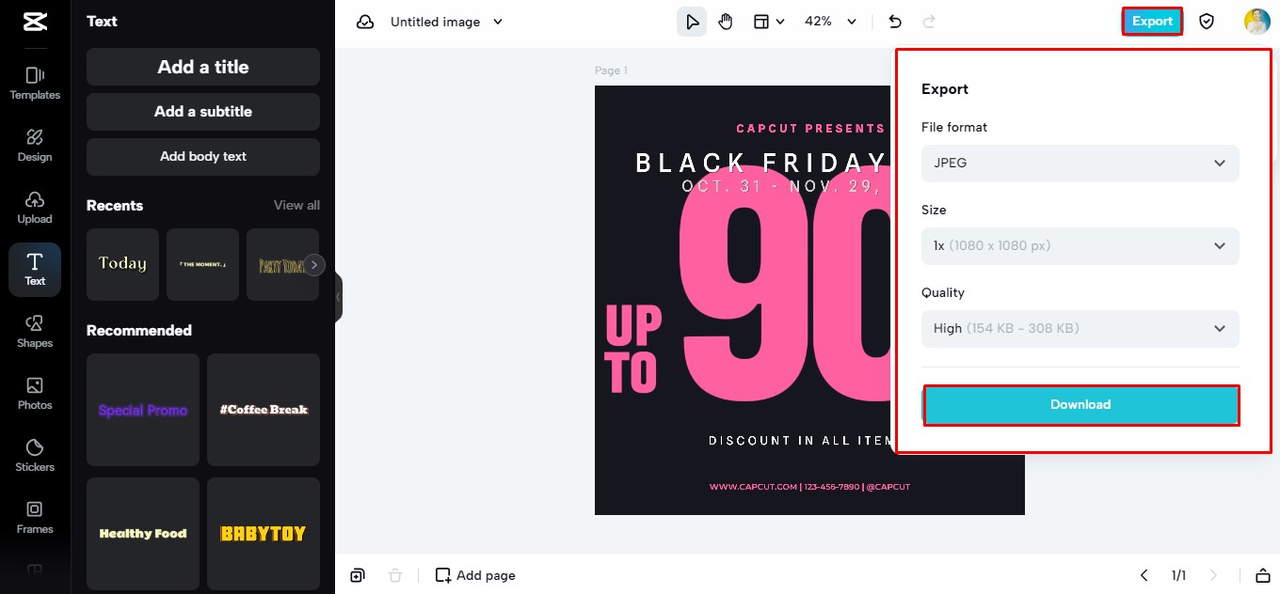Open the Stickers sidebar panel

(35, 455)
